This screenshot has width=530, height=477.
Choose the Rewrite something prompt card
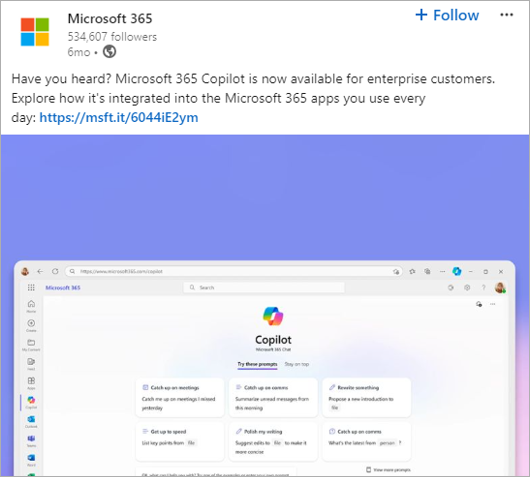pyautogui.click(x=367, y=397)
